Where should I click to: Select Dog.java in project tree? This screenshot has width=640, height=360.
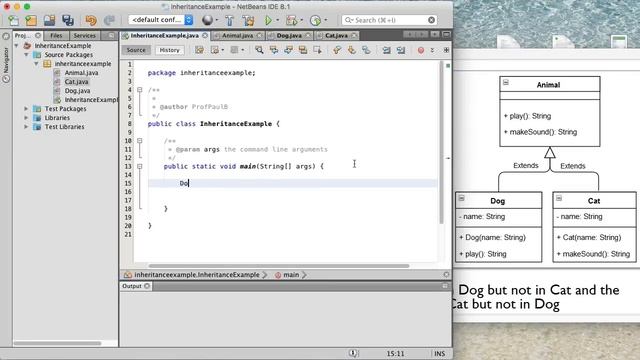tap(77, 91)
